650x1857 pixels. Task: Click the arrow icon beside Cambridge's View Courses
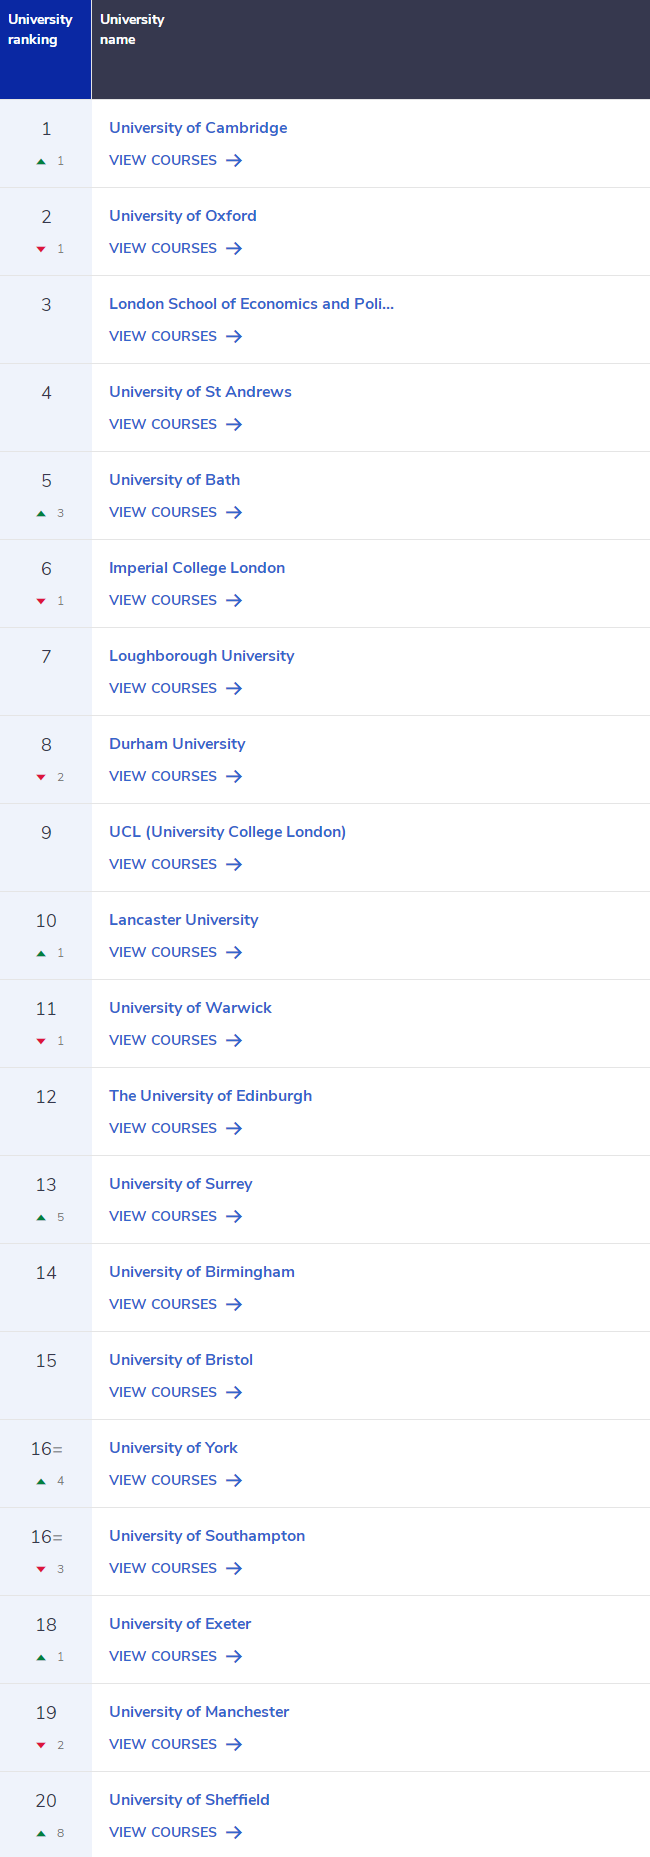(234, 160)
